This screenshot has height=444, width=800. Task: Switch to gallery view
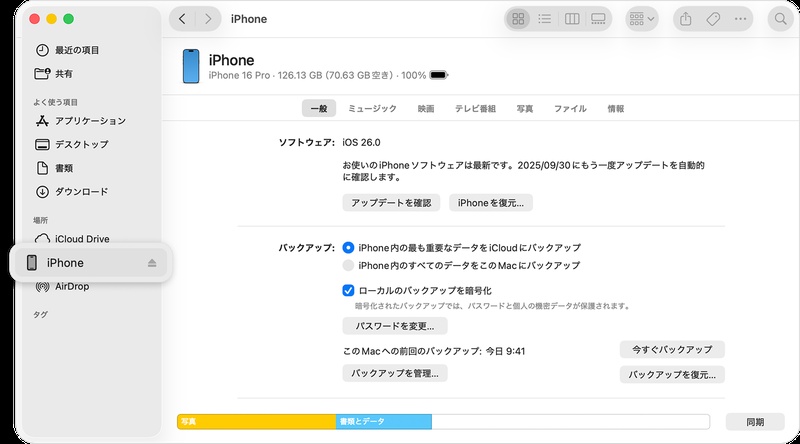[598, 19]
